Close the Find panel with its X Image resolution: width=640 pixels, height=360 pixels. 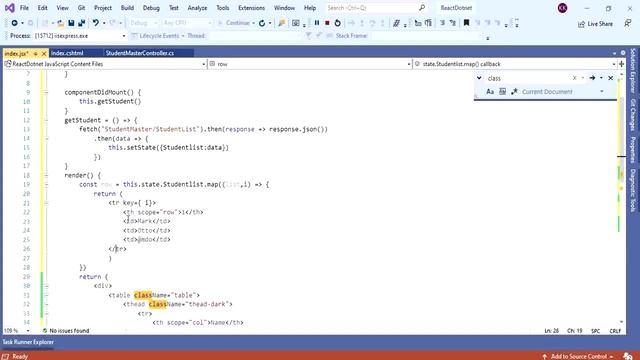(611, 78)
